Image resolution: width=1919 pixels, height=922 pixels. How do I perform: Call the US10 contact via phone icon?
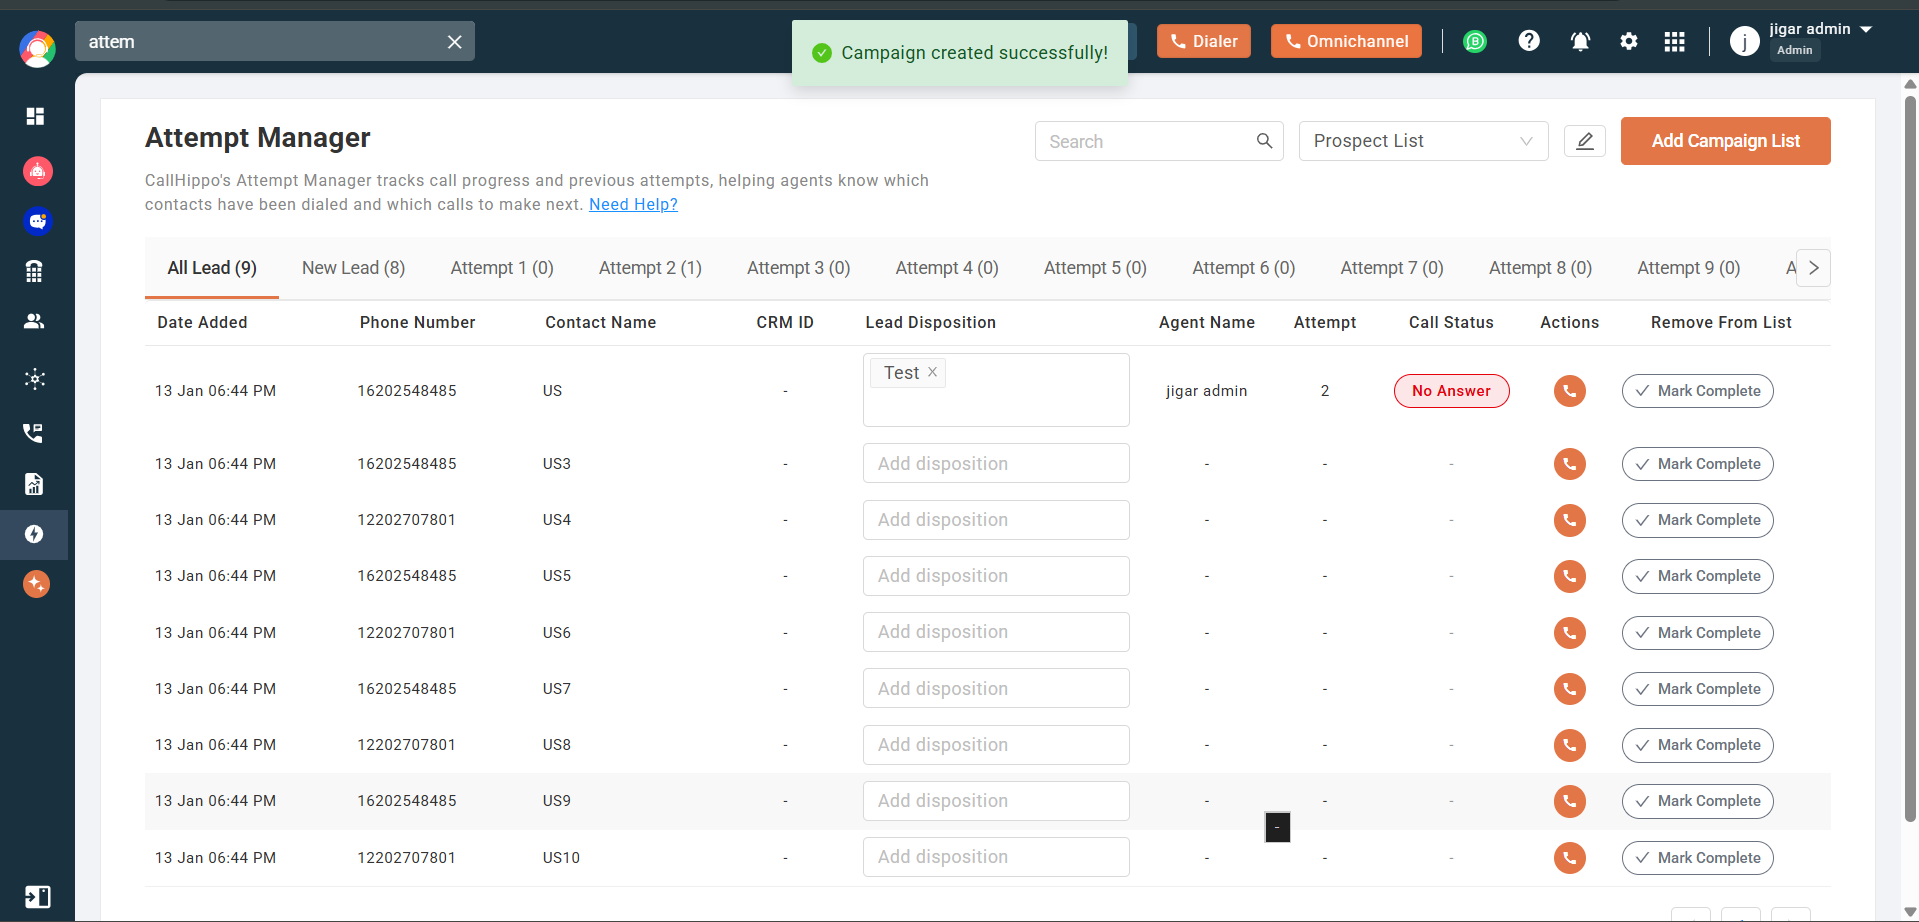[1569, 858]
